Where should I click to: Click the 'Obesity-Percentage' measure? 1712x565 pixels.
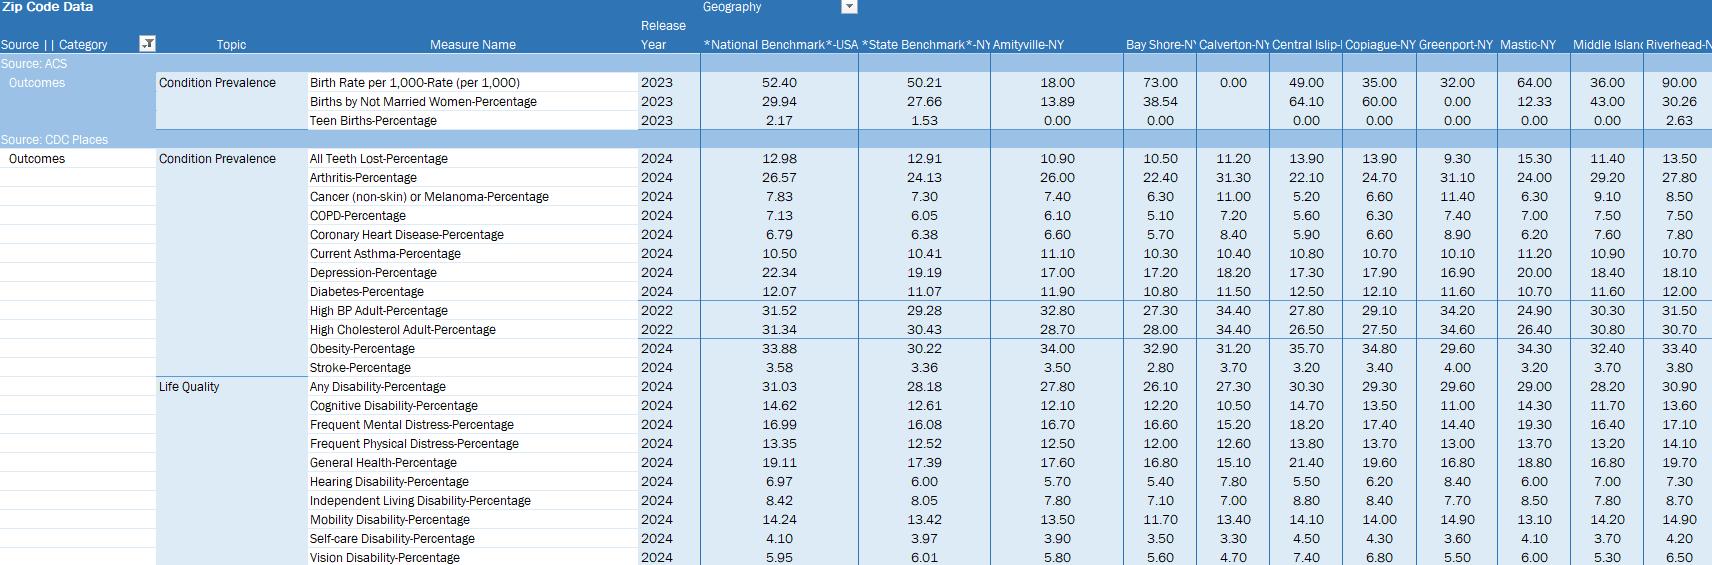[x=362, y=349]
